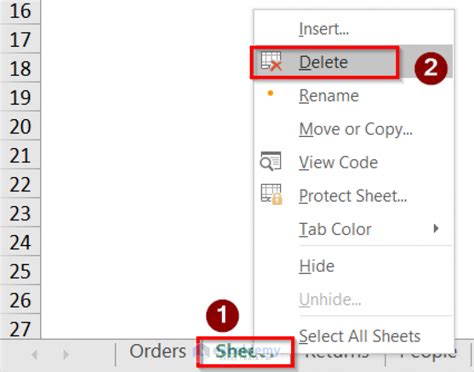Select row 20 header

point(20,126)
